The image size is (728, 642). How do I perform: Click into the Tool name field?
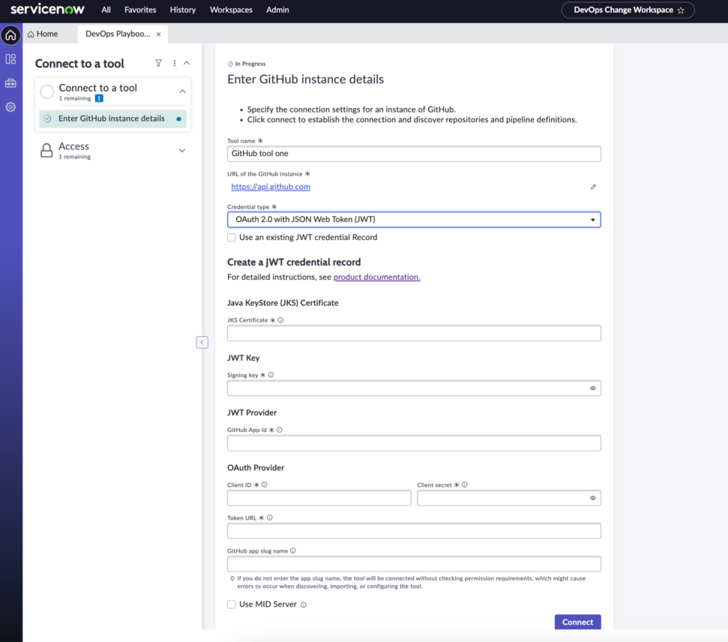[x=414, y=154]
